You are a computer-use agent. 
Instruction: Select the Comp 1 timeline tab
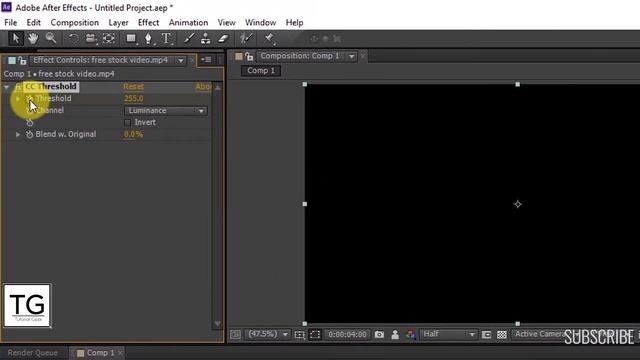[x=98, y=353]
